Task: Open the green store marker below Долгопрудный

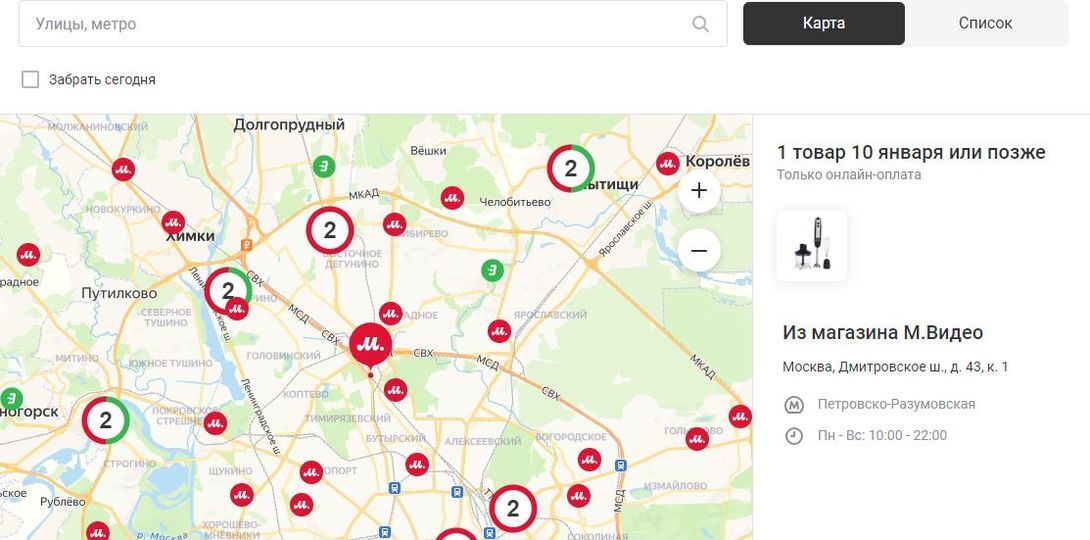Action: pyautogui.click(x=323, y=166)
